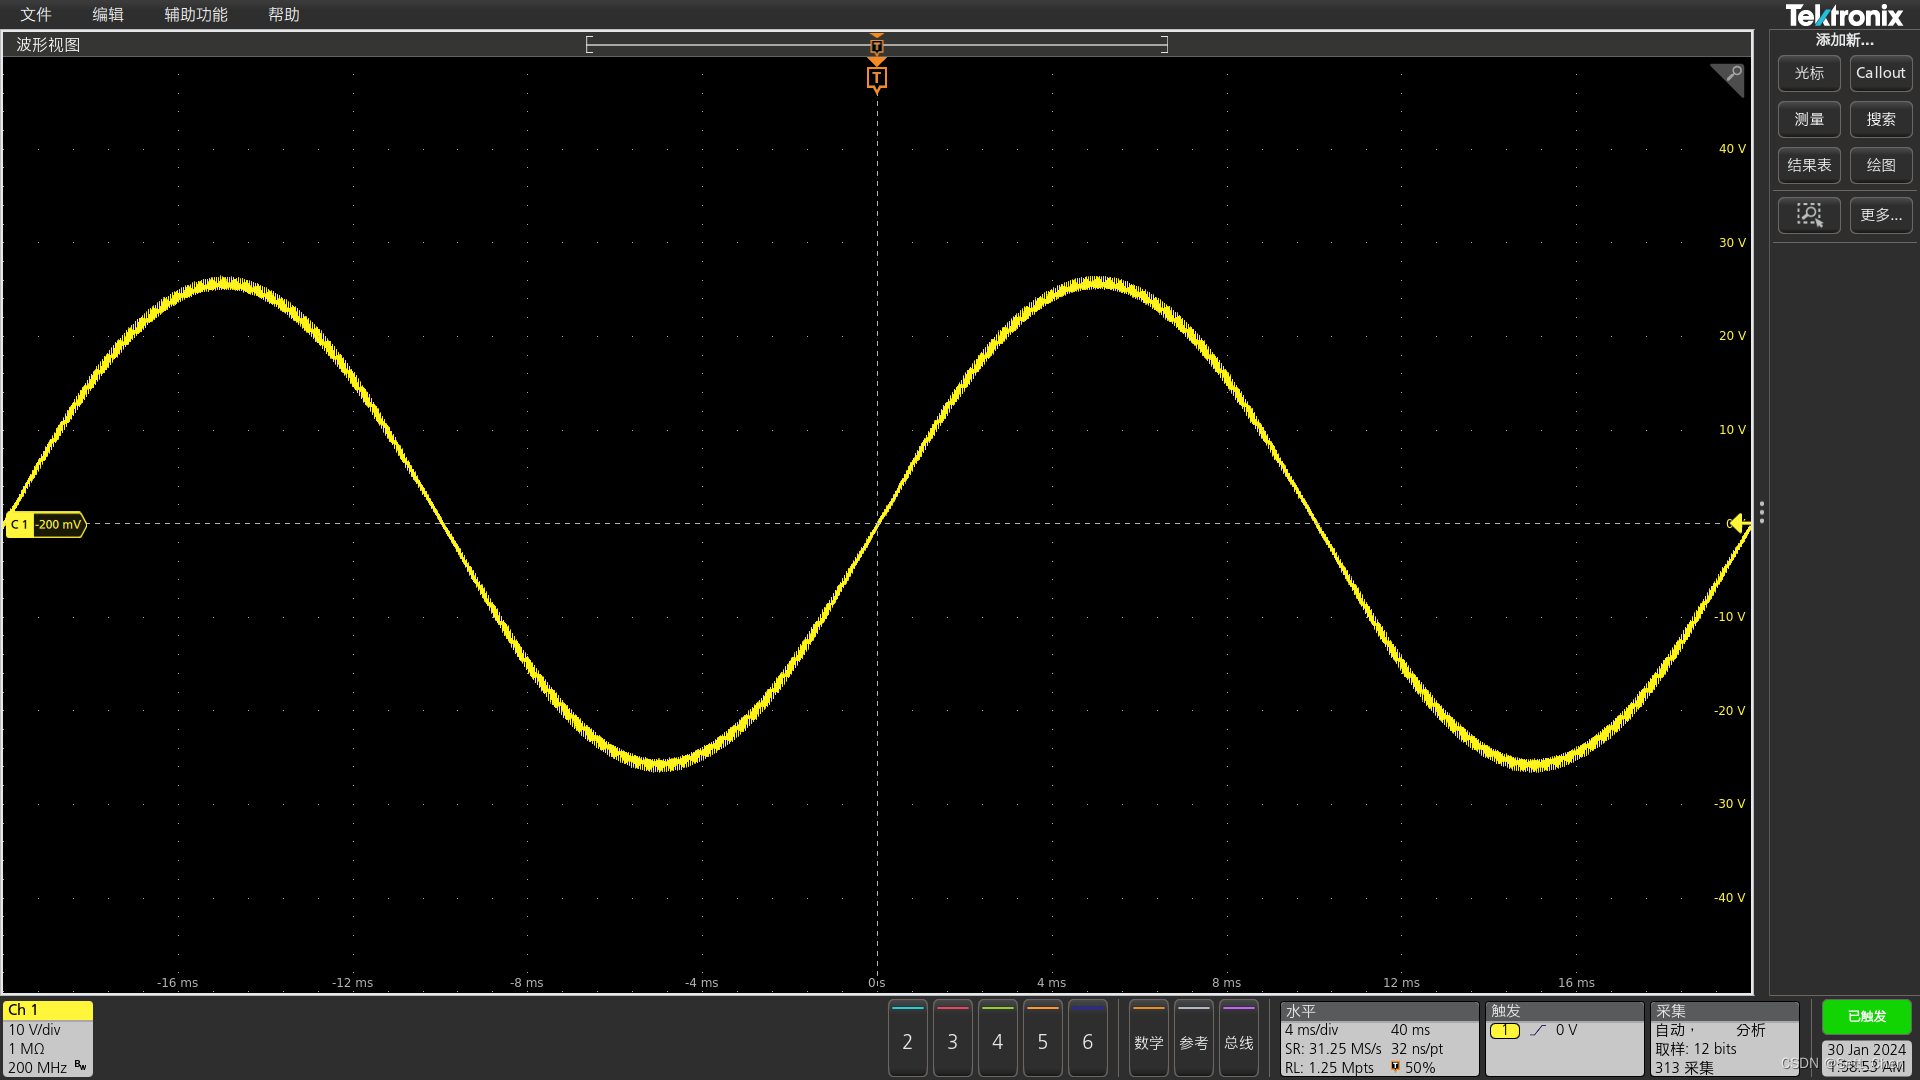Click the 测量 measure button
Image resolution: width=1920 pixels, height=1080 pixels.
coord(1808,119)
